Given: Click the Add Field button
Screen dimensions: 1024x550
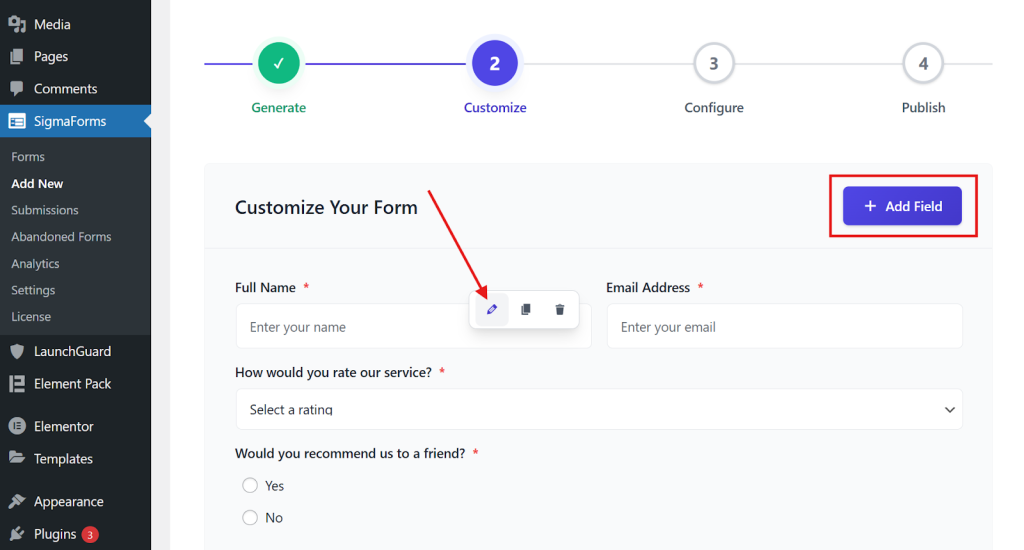Looking at the screenshot, I should tap(902, 206).
